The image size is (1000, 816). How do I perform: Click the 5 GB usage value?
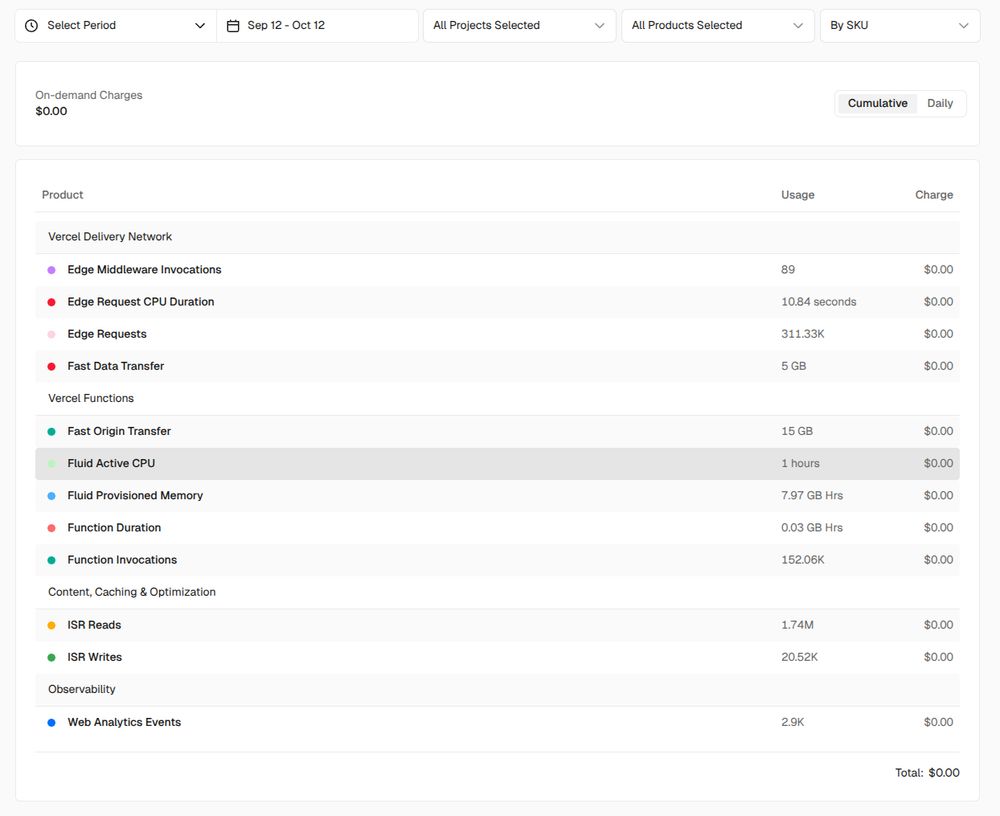tap(793, 366)
